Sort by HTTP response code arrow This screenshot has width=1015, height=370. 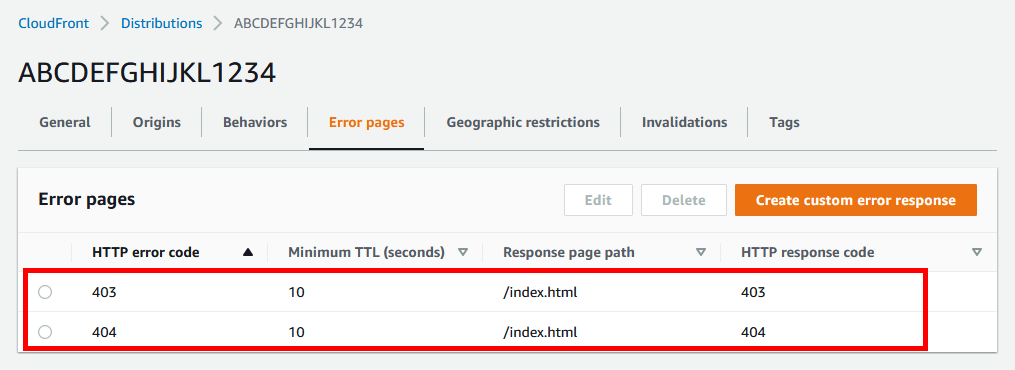977,253
